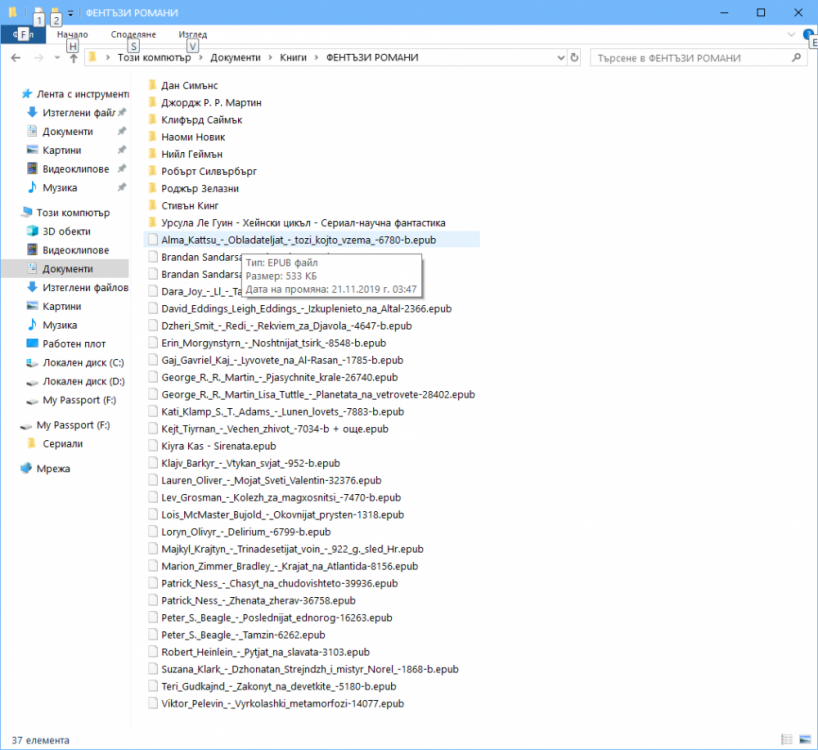
Task: Open pinned Изтеглени файлове in quick access
Action: 78,113
